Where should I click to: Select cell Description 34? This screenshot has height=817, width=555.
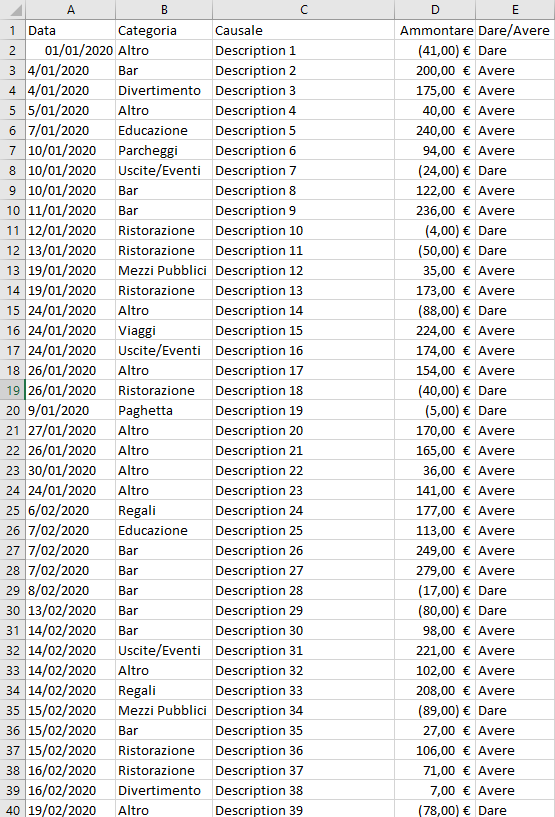[x=303, y=710]
